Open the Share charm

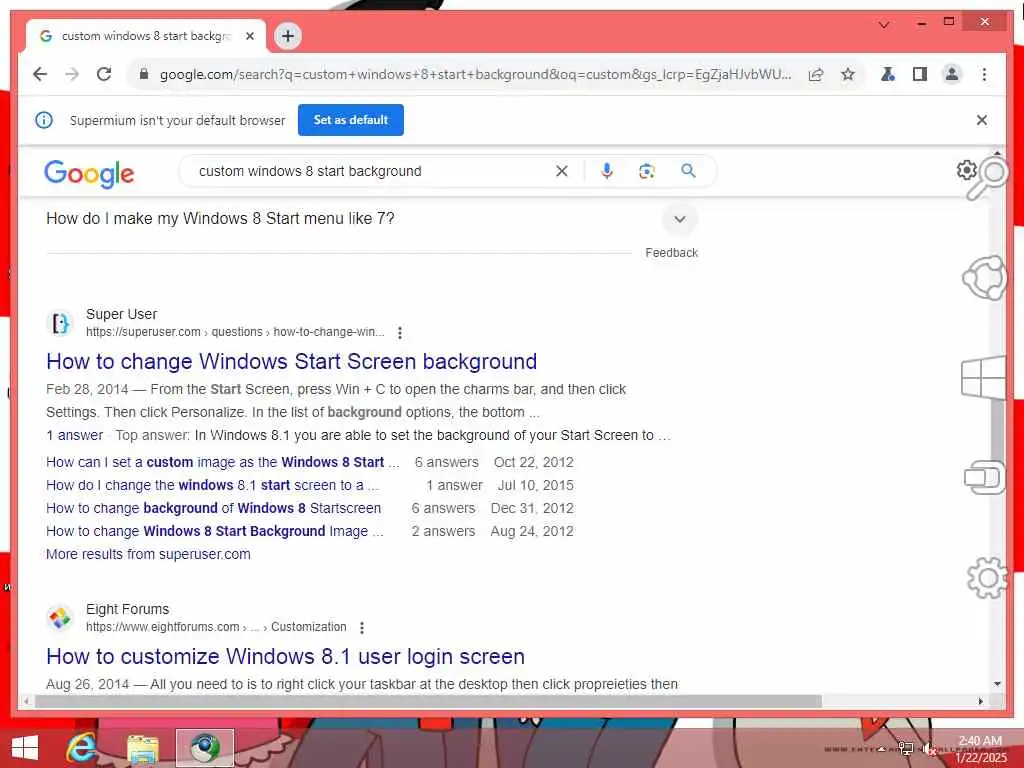[x=985, y=278]
